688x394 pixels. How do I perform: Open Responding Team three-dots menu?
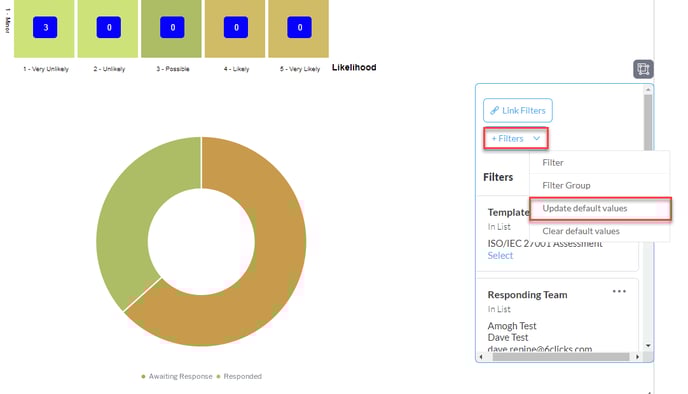(x=619, y=291)
